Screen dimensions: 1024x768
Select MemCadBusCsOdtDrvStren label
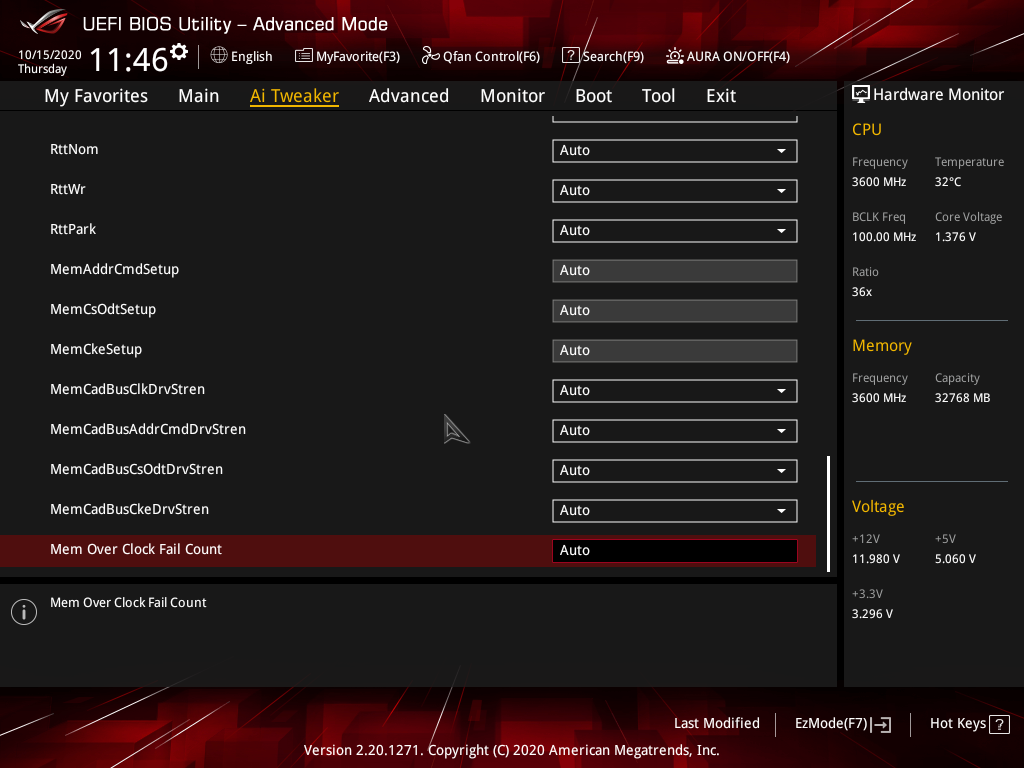[136, 469]
